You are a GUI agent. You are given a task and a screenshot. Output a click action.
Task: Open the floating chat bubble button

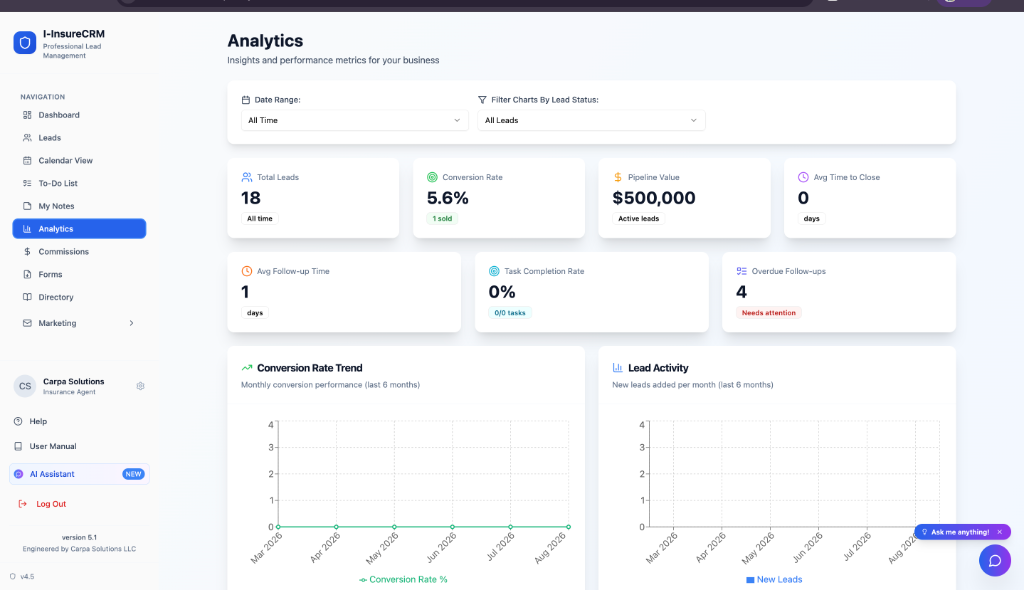pyautogui.click(x=995, y=561)
